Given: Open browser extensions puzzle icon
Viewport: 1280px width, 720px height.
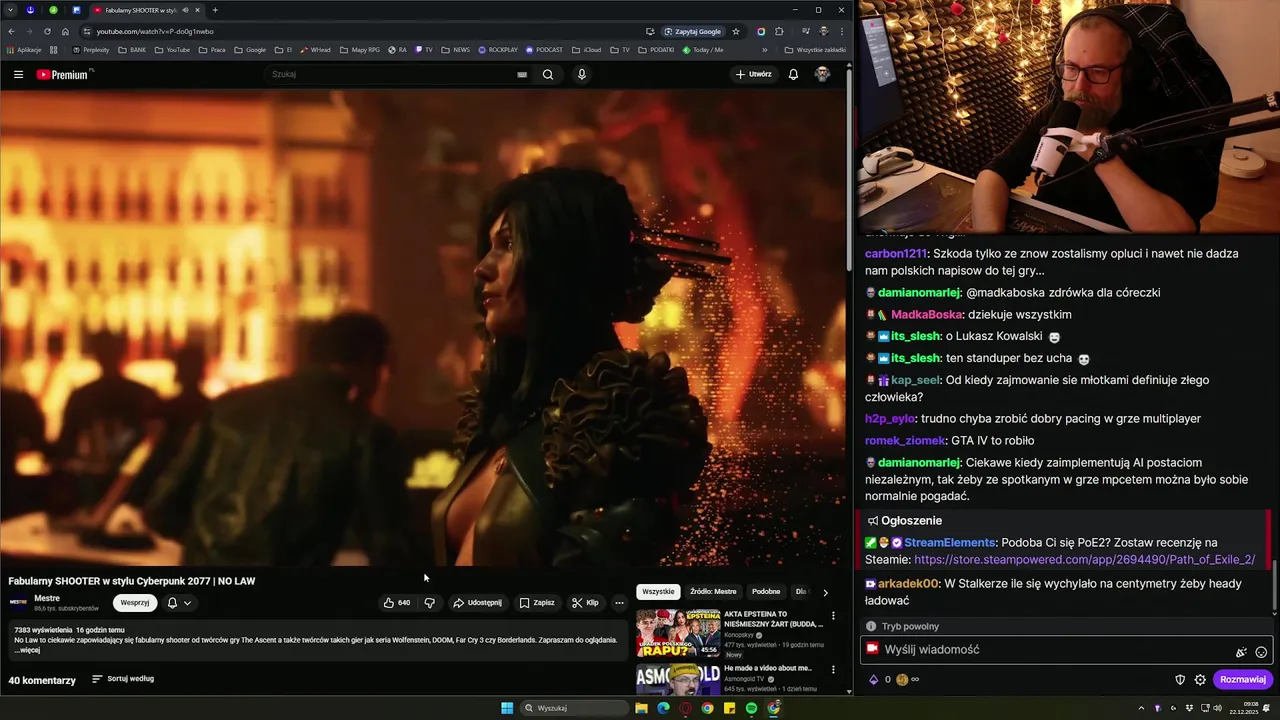Looking at the screenshot, I should coord(779,31).
